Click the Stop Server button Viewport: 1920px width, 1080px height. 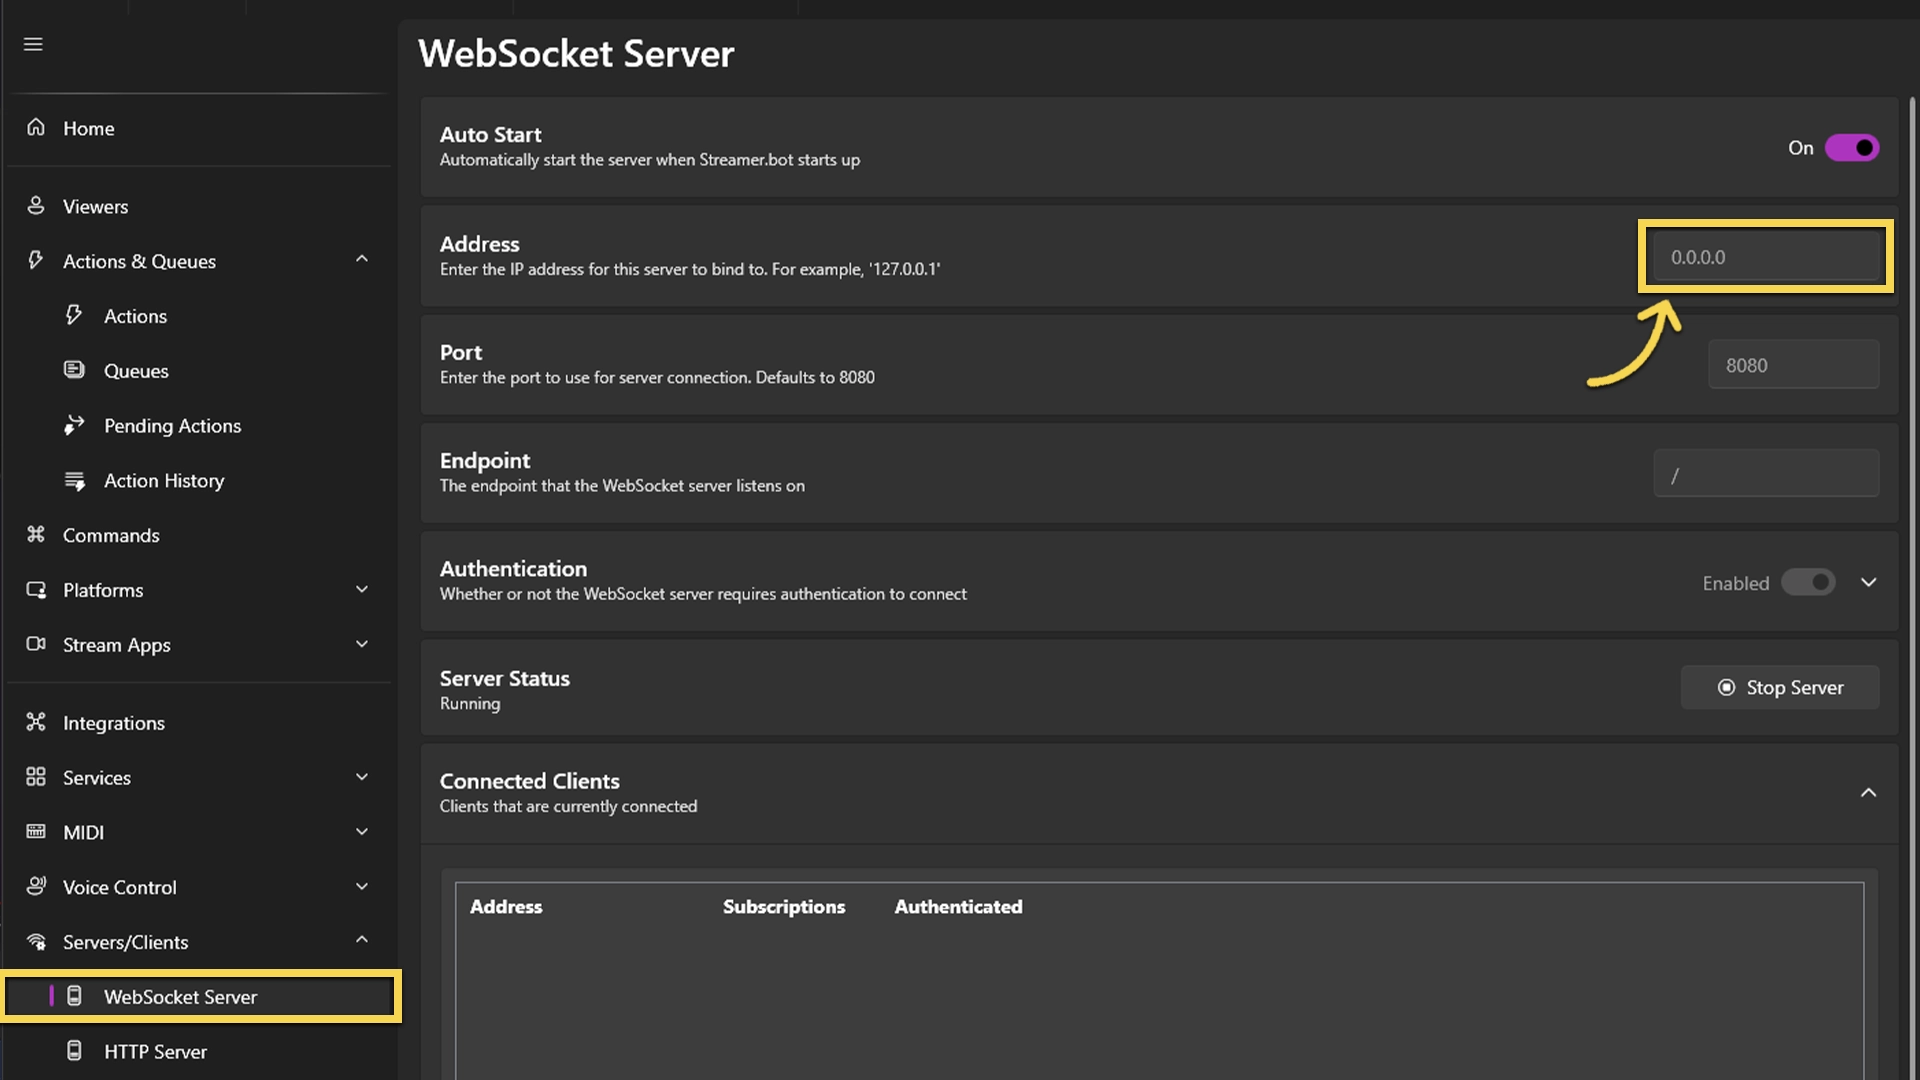(x=1780, y=687)
